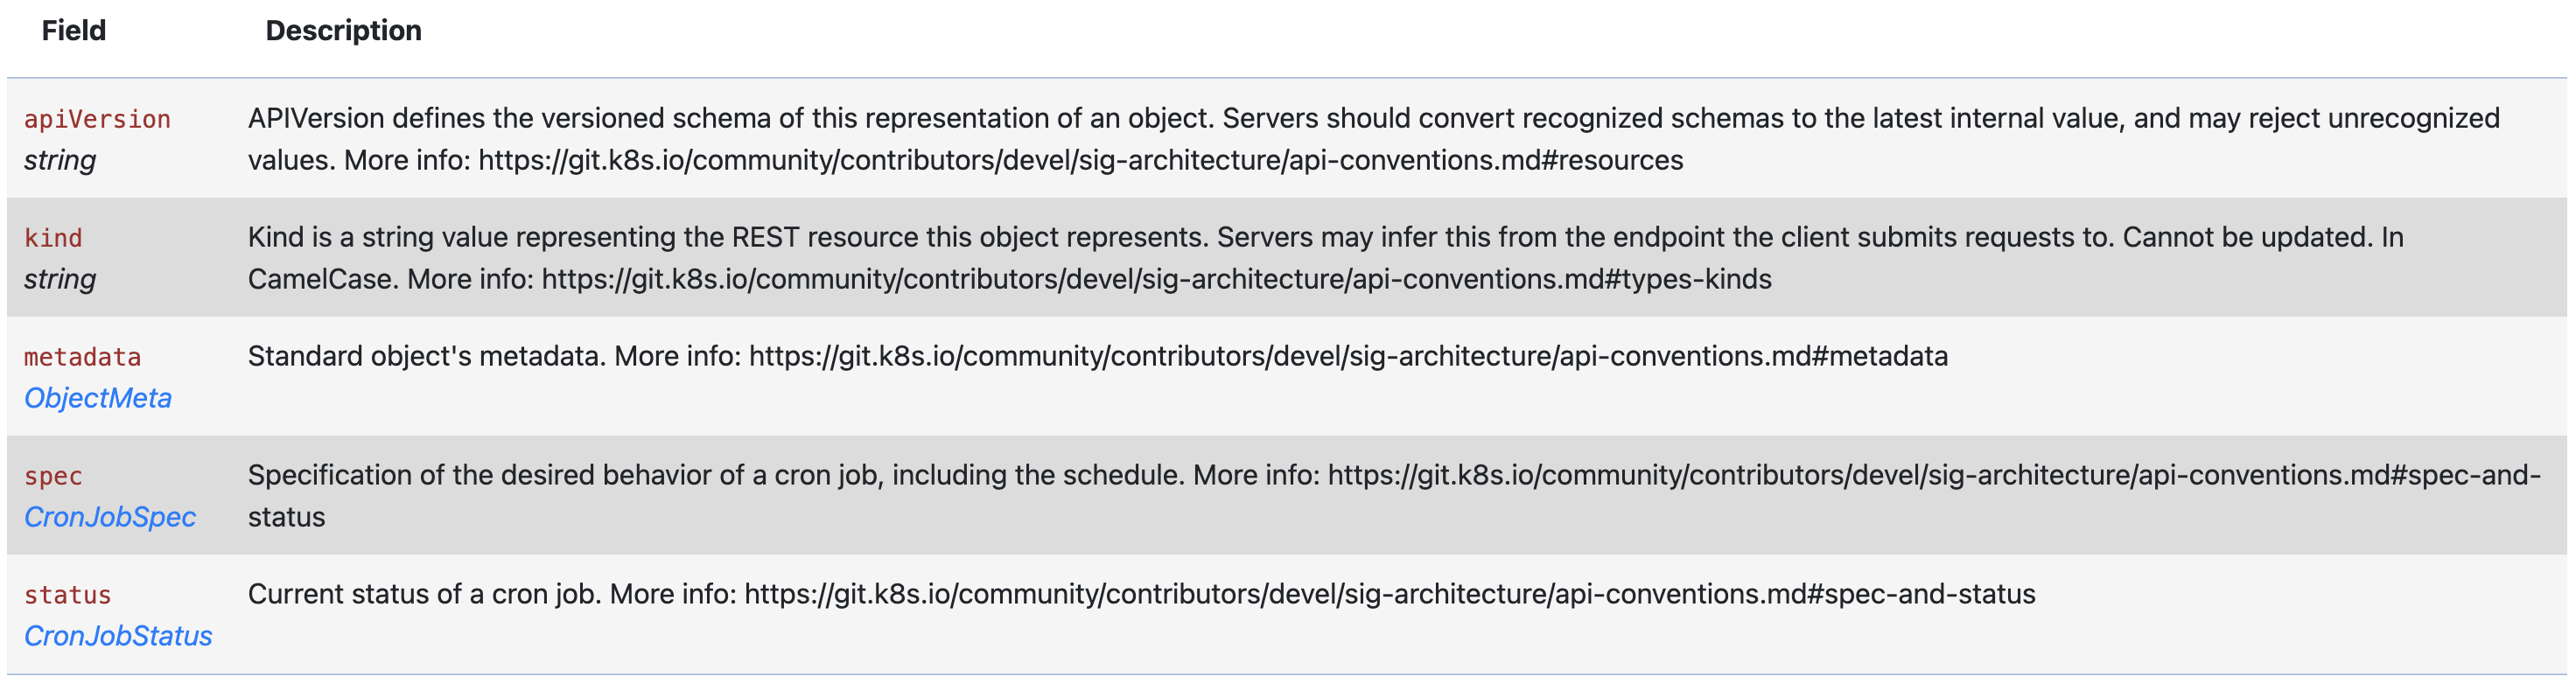Click the apiVersion field name

pyautogui.click(x=97, y=119)
